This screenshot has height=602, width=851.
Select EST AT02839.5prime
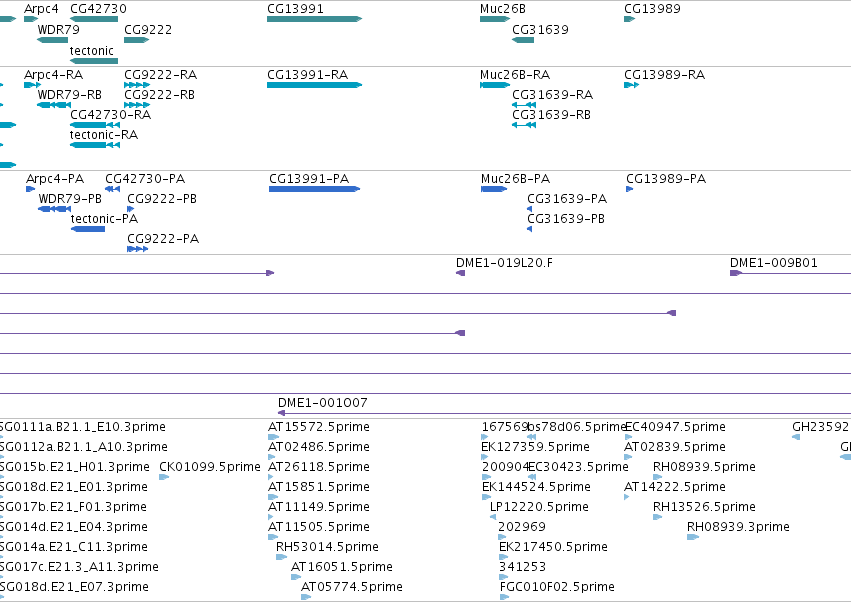click(x=675, y=447)
